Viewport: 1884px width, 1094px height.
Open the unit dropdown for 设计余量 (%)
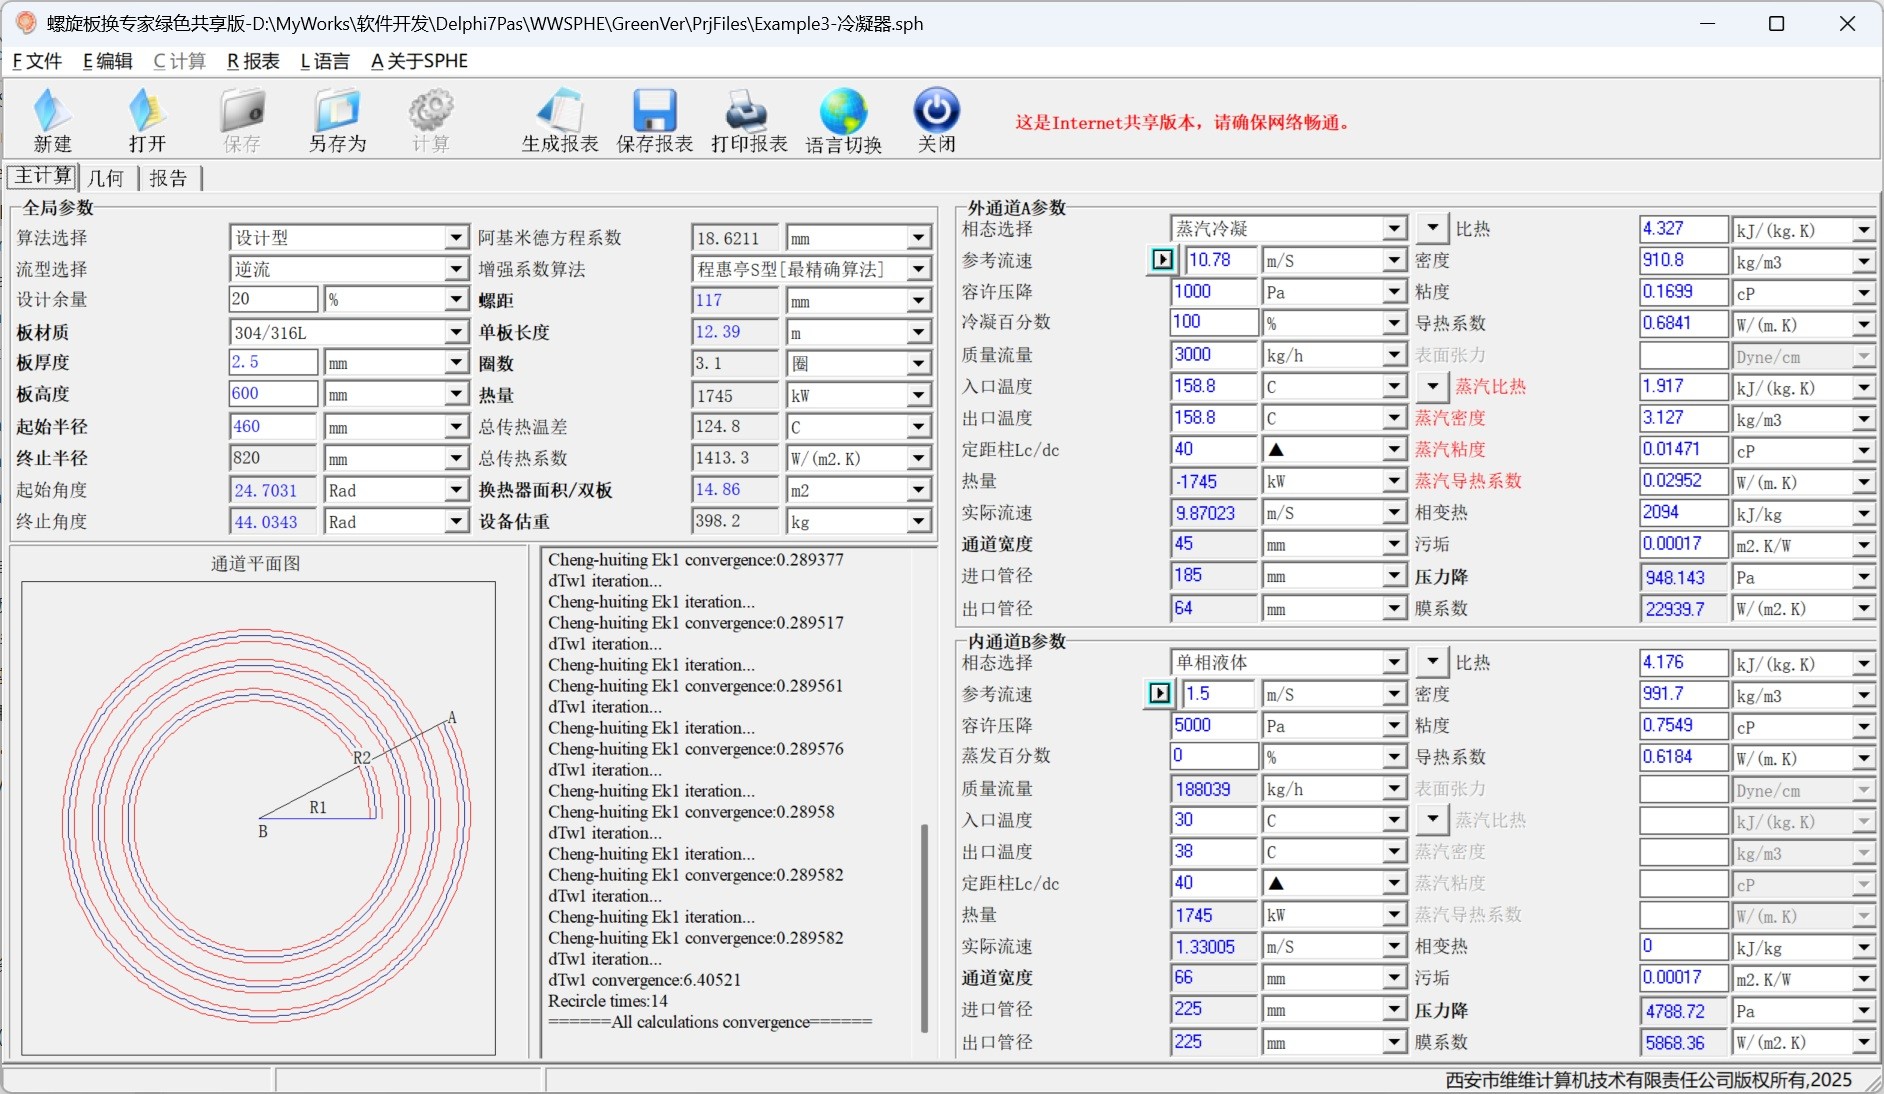click(x=456, y=299)
